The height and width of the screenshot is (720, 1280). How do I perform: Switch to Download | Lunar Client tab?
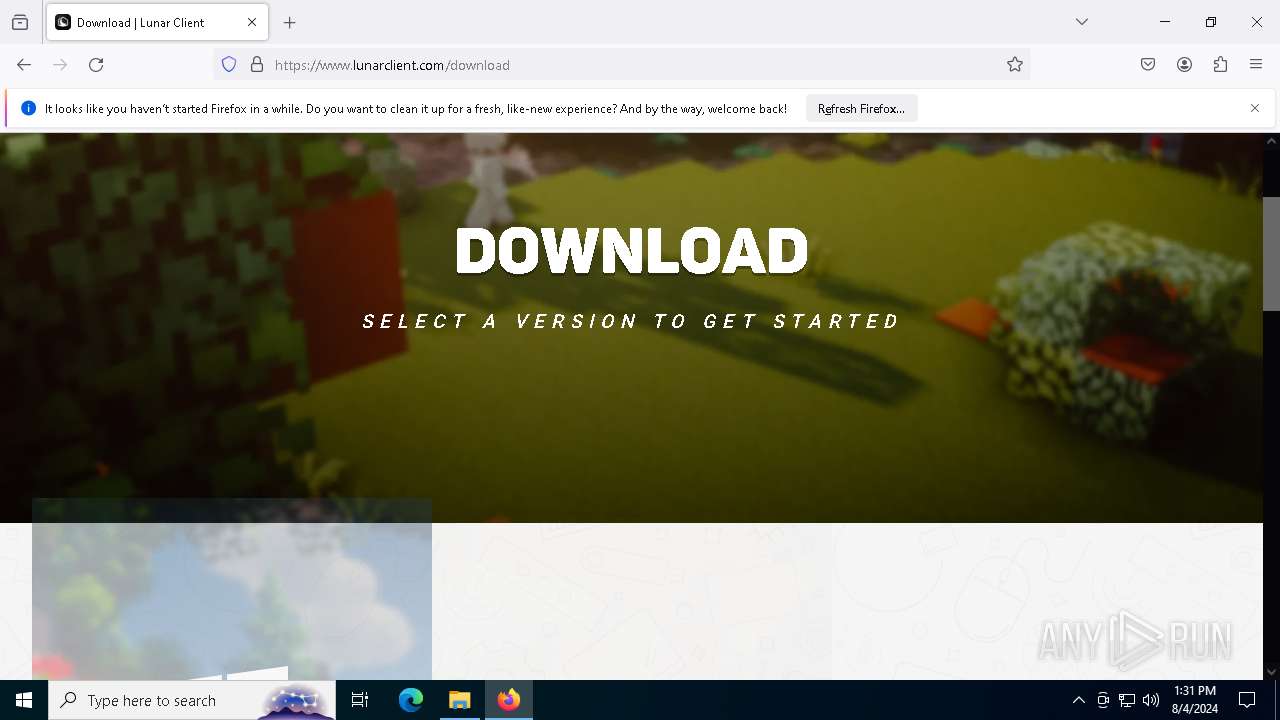pos(157,22)
